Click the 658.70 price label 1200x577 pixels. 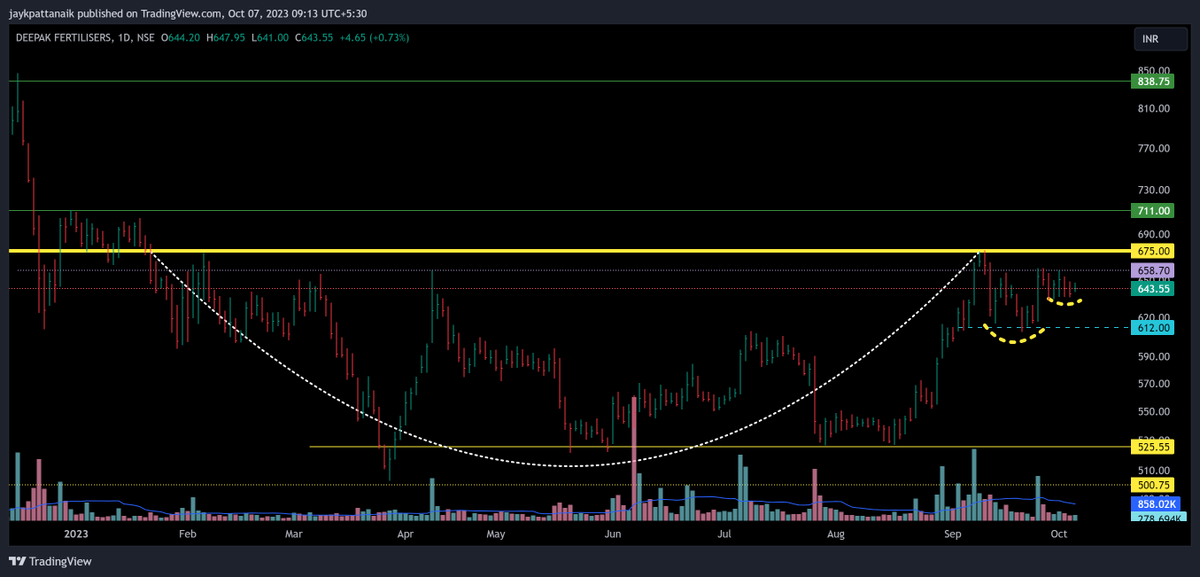pos(1154,271)
